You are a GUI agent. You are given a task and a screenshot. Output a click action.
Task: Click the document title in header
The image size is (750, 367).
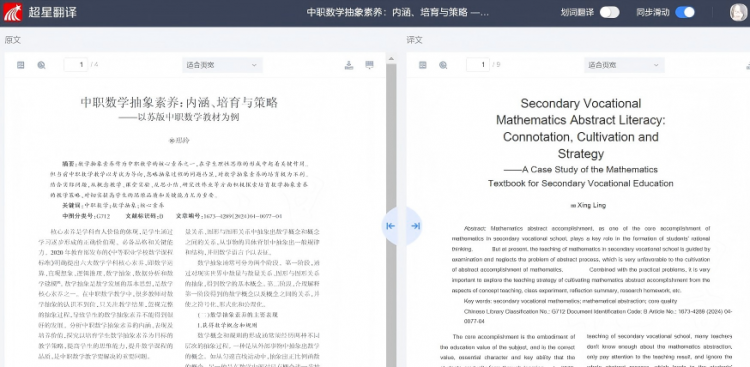click(x=398, y=12)
